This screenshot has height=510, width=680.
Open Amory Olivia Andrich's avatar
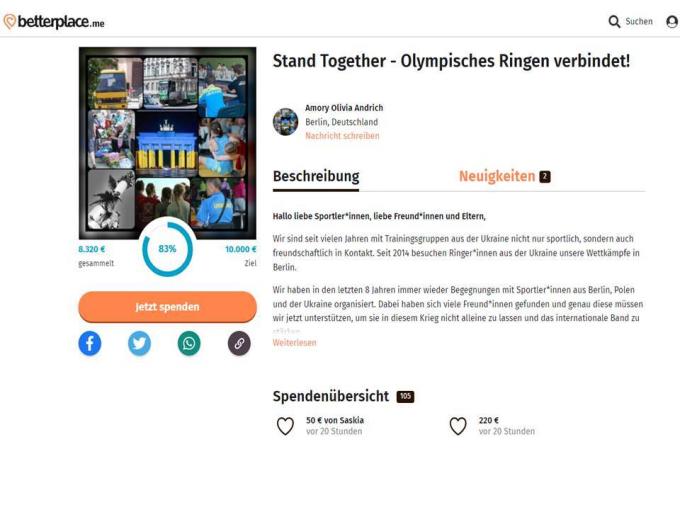[x=285, y=122]
